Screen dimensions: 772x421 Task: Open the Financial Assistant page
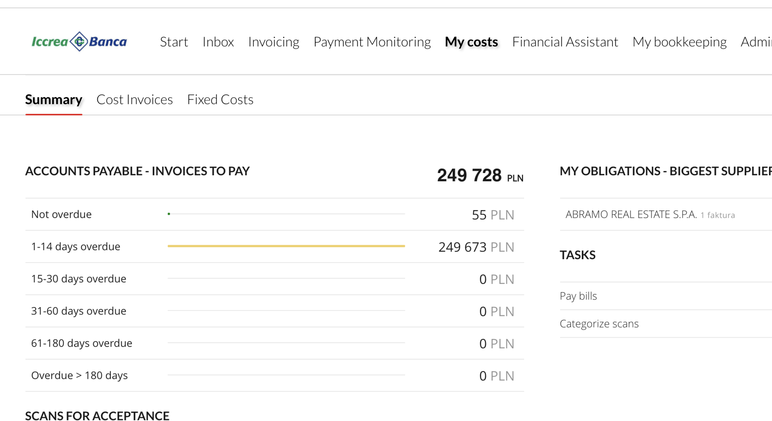(x=565, y=42)
